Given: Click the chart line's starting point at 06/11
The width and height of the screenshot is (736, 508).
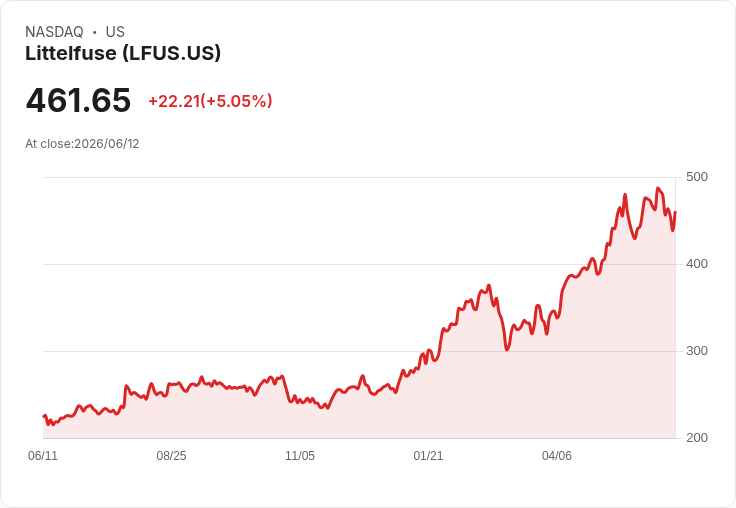Looking at the screenshot, I should [x=44, y=416].
